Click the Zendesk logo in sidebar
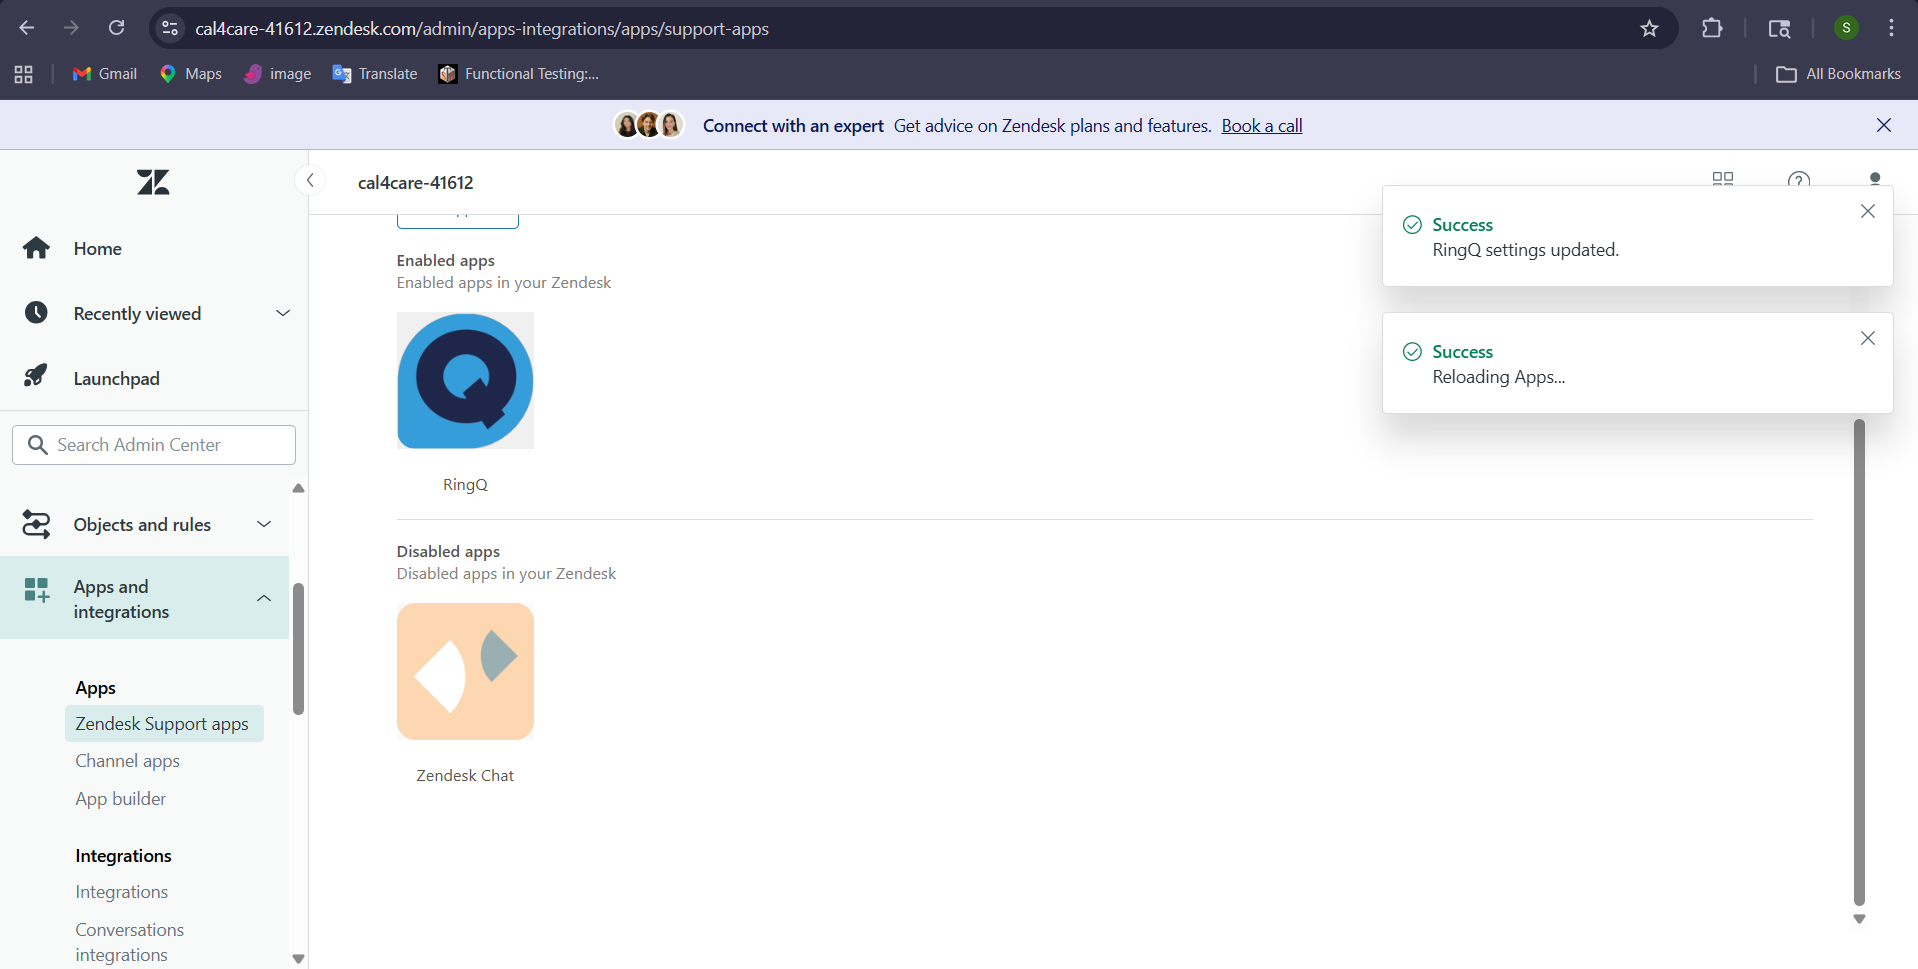 tap(153, 182)
